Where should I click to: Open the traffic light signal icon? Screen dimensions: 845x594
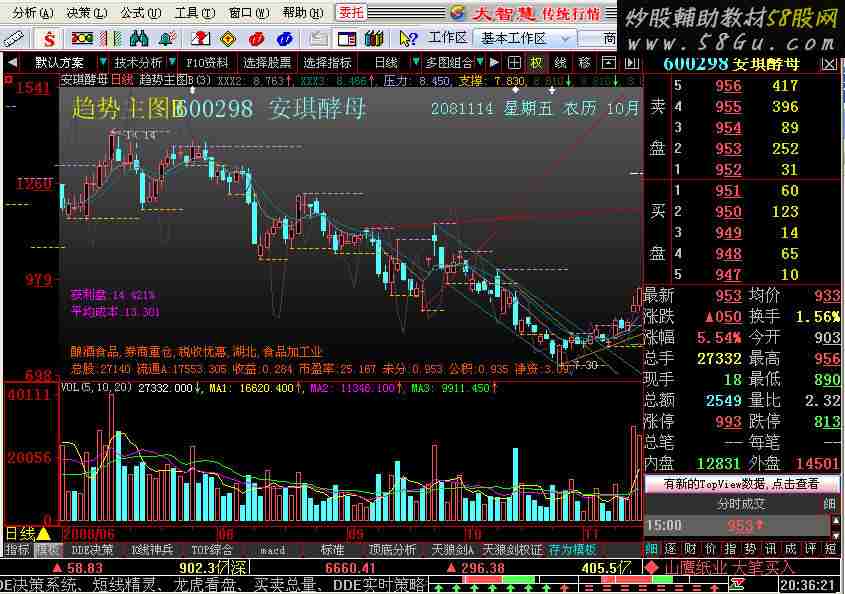click(82, 38)
